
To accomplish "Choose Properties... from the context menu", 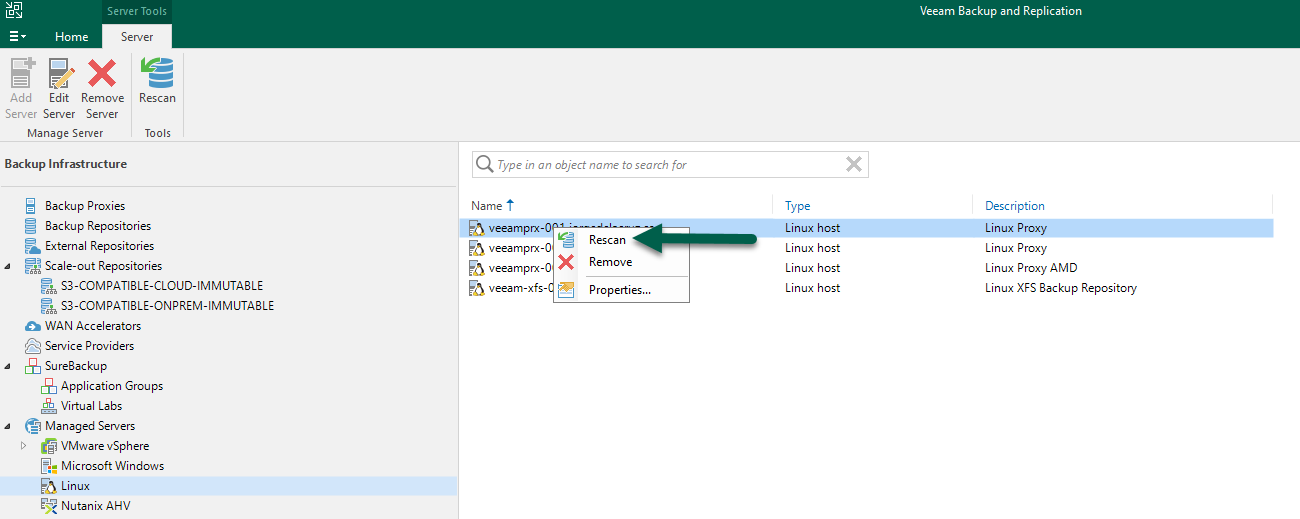I will coord(619,290).
